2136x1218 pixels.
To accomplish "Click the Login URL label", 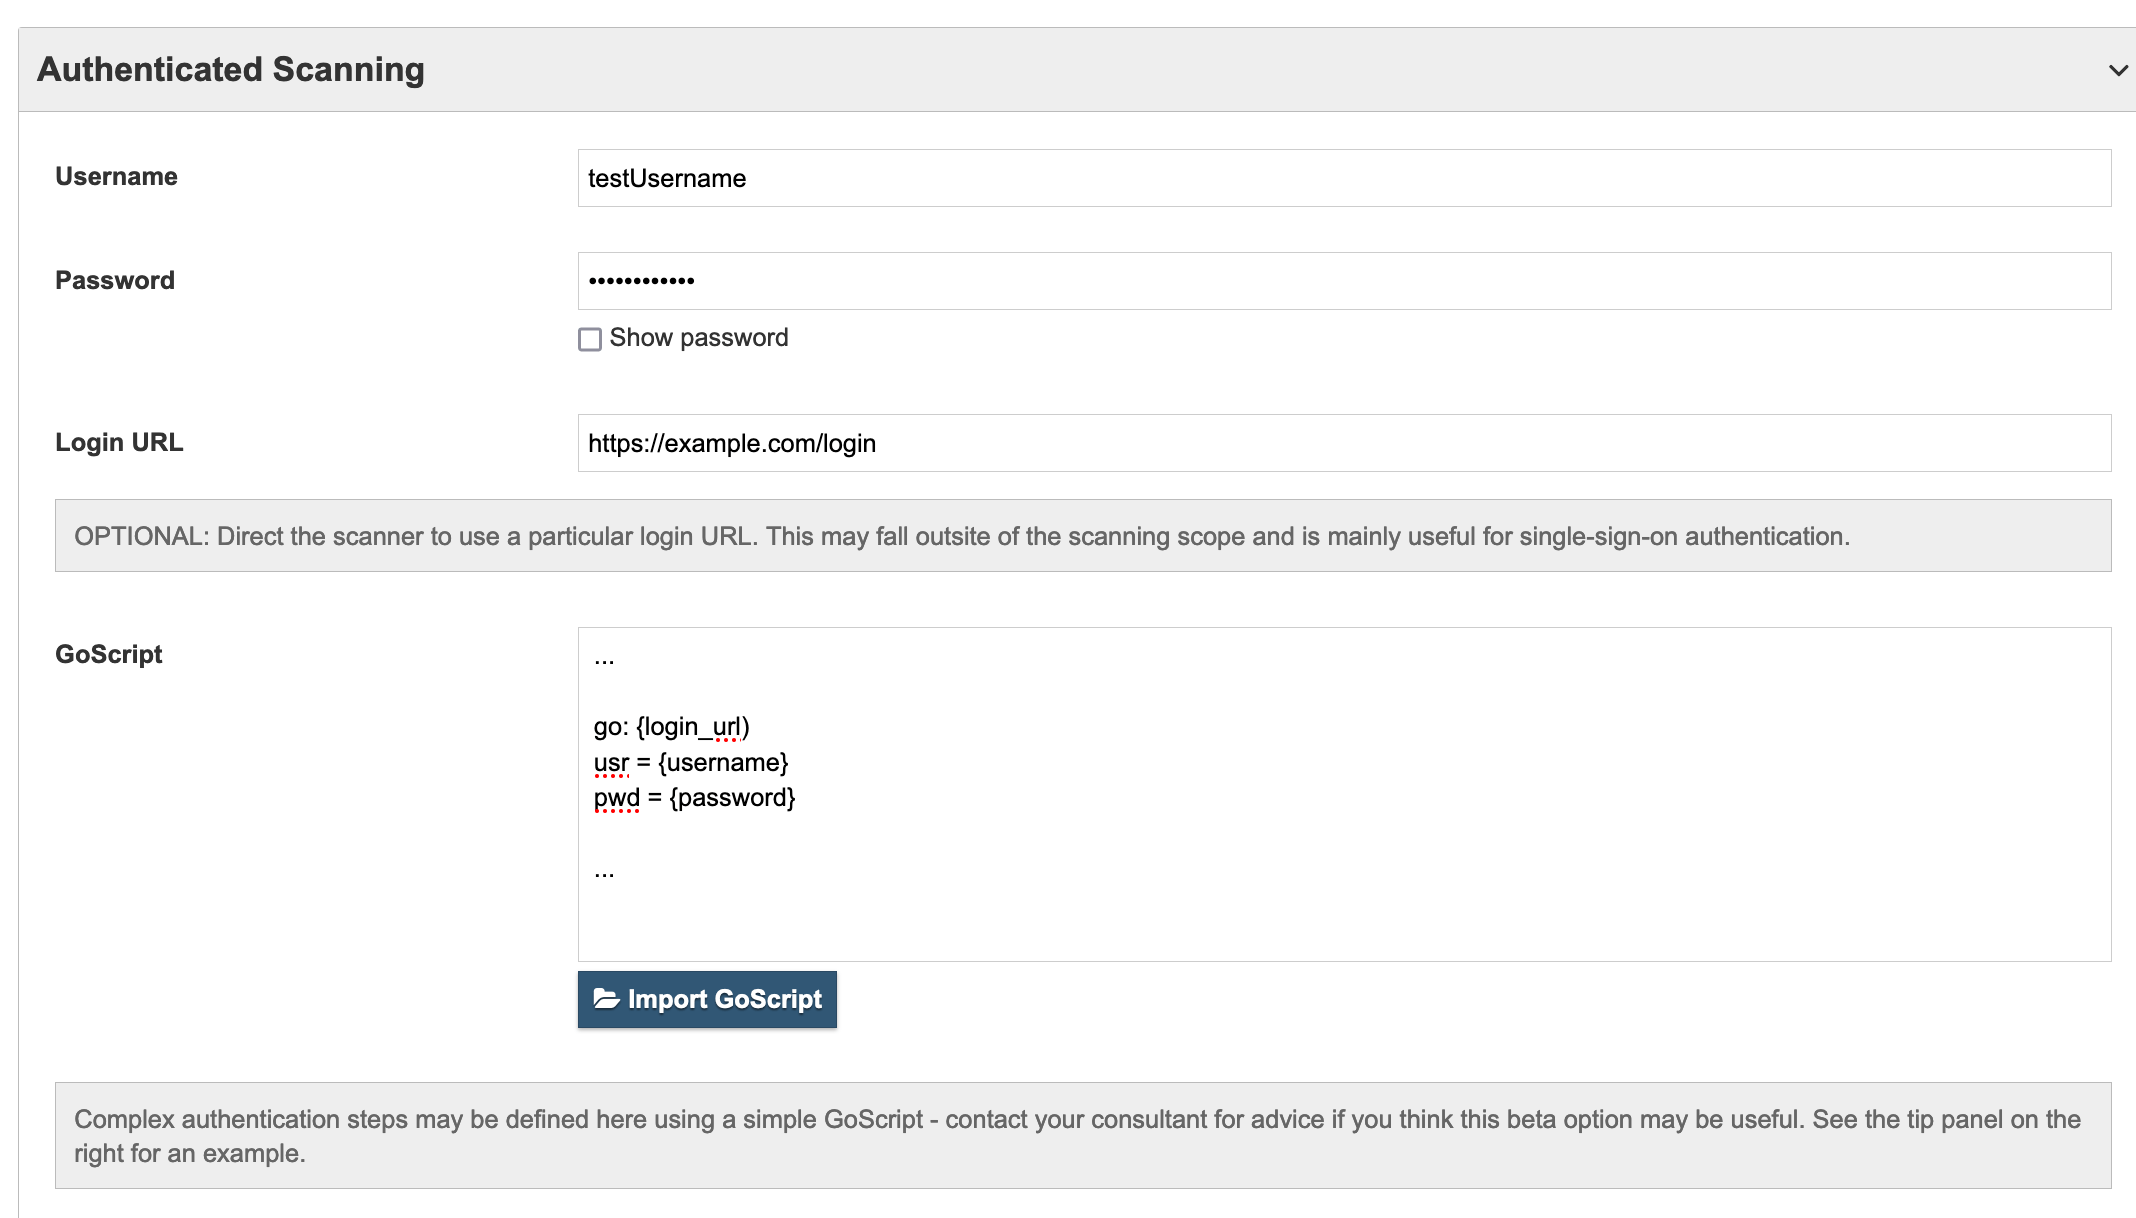I will pos(119,442).
